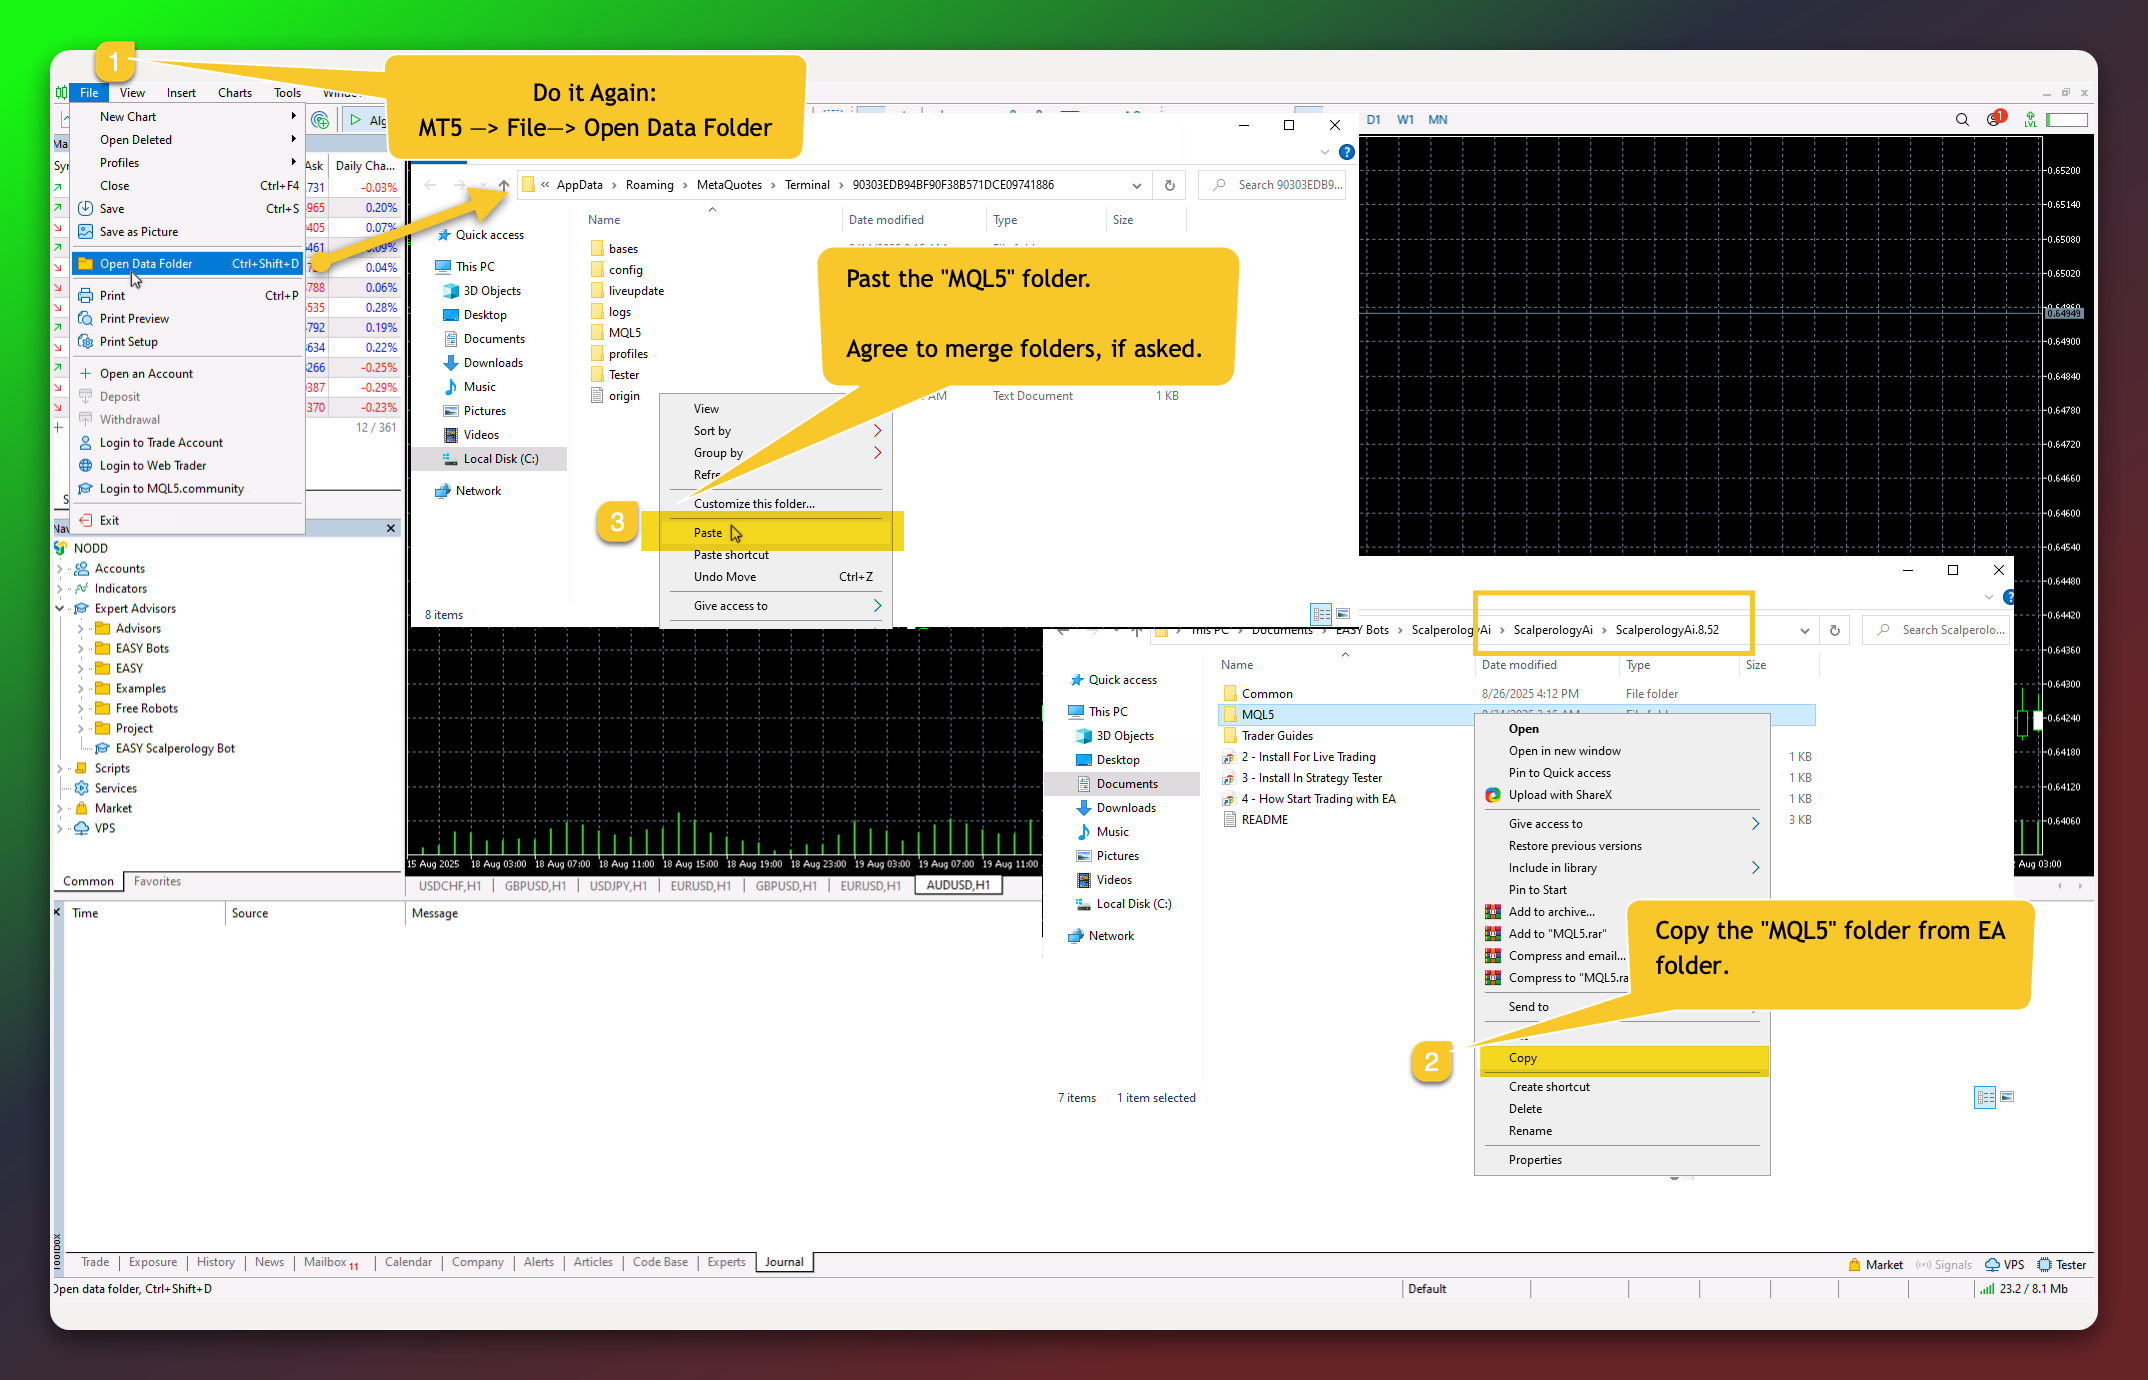Click the Print Preview icon

[86, 319]
